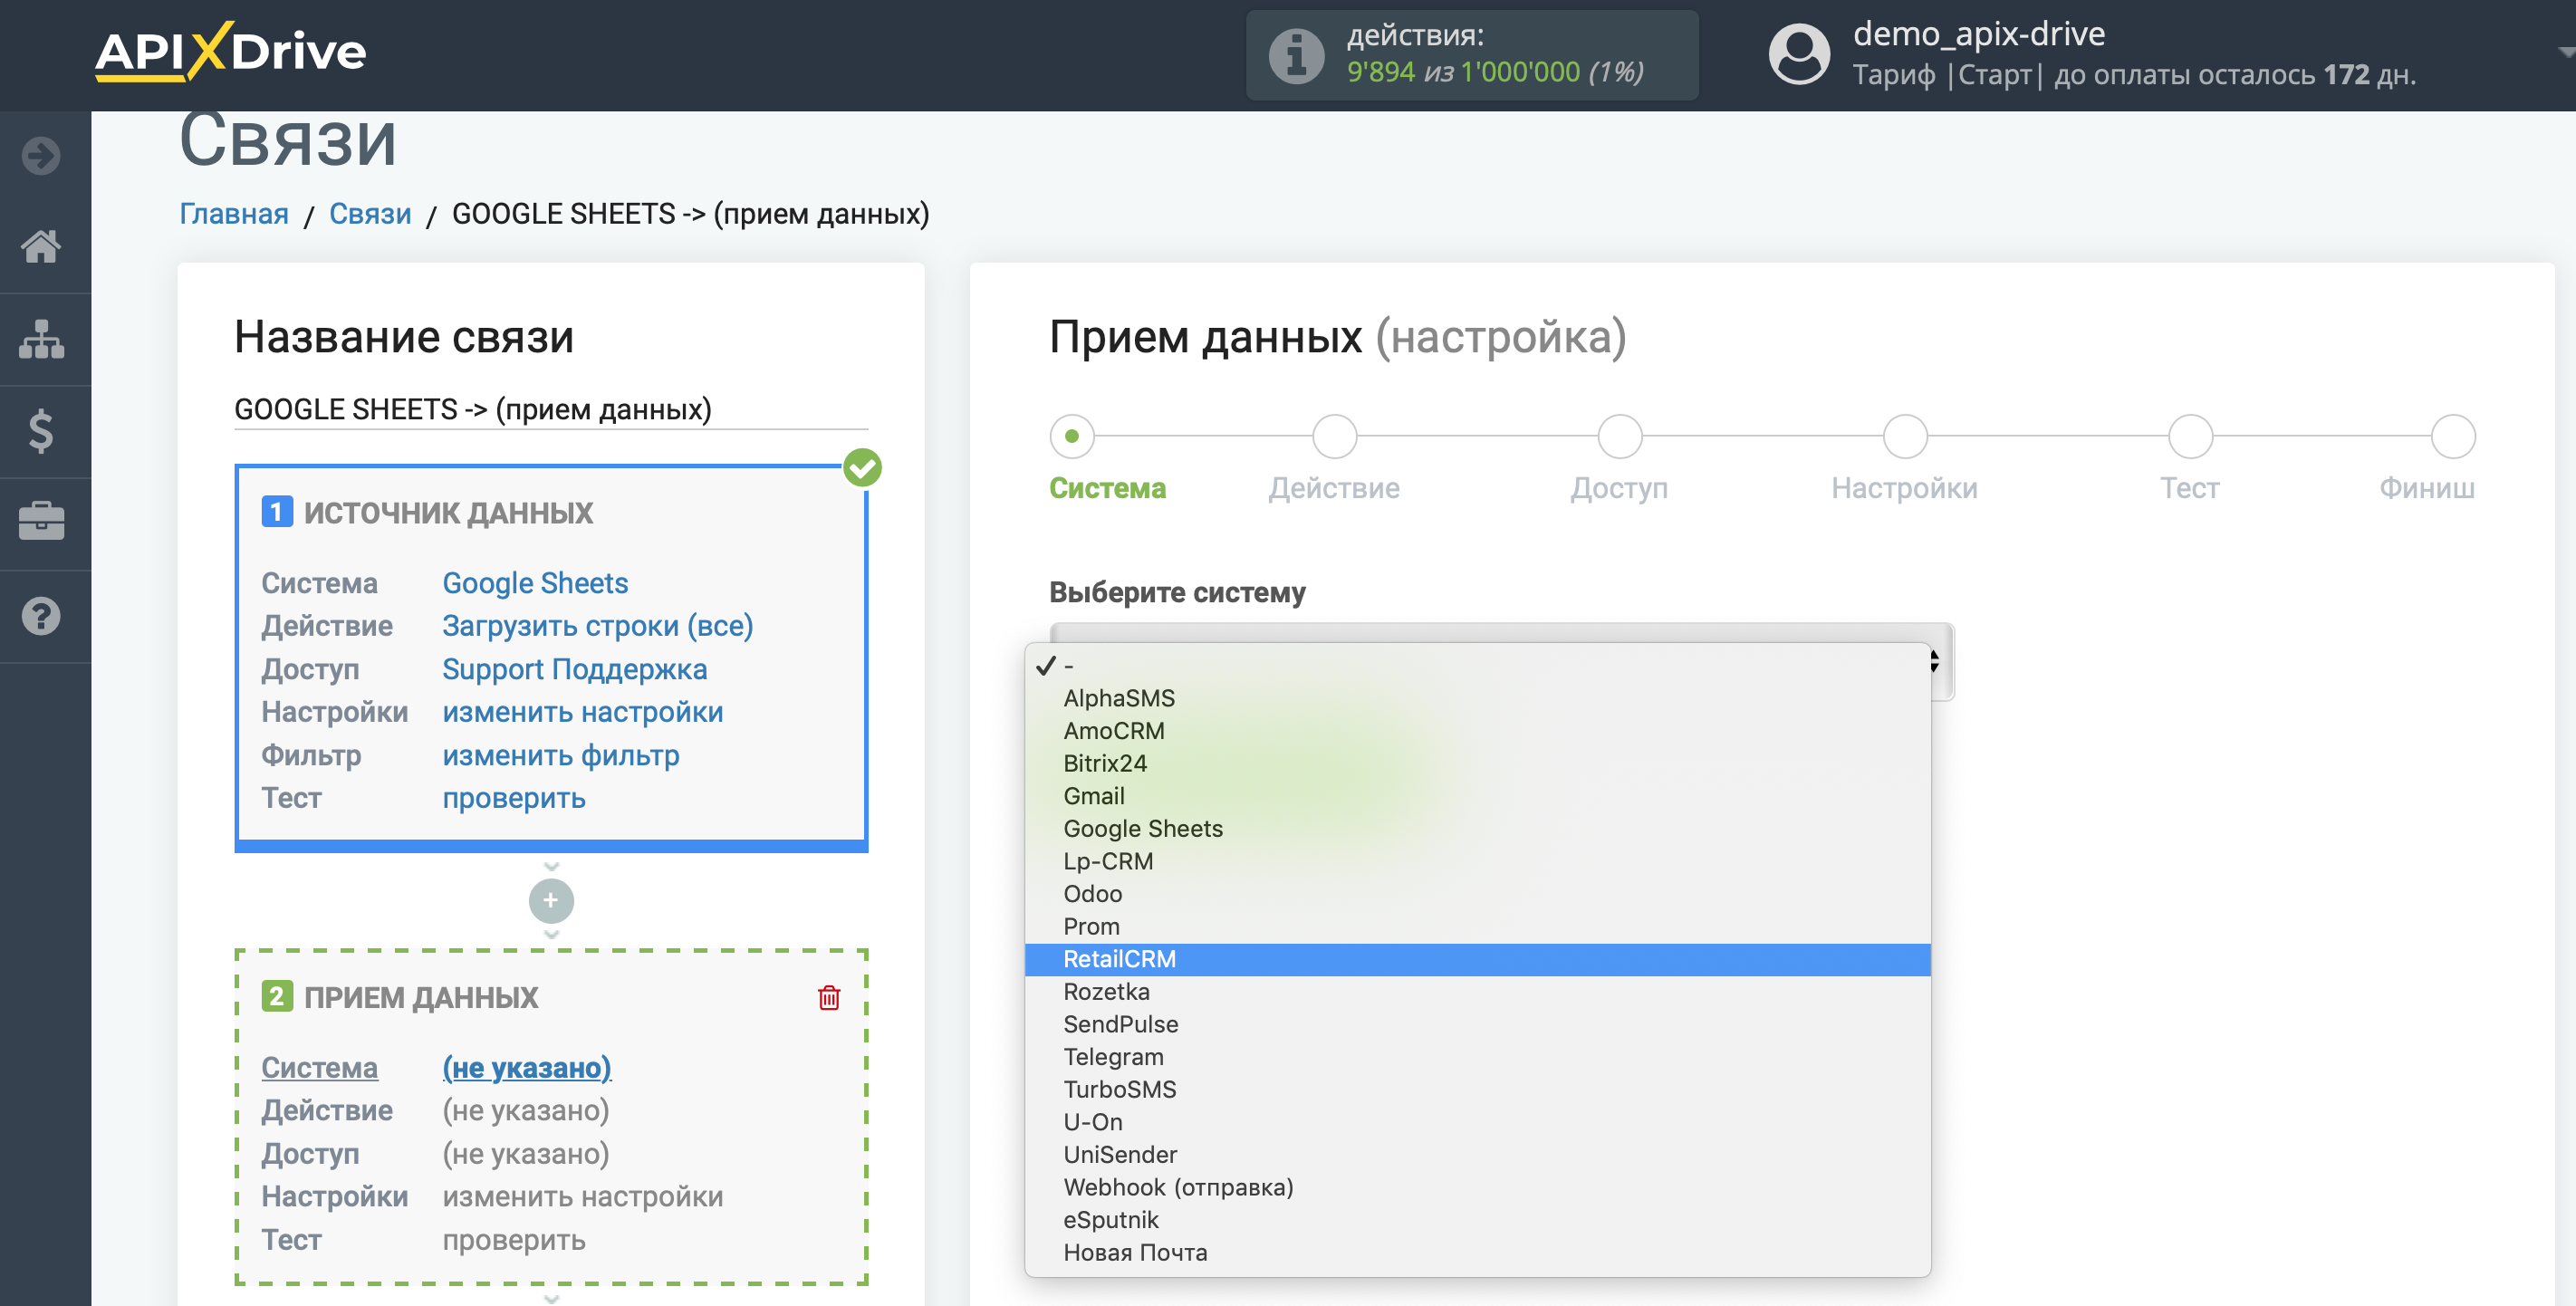Add a step with the plus button

[x=551, y=901]
